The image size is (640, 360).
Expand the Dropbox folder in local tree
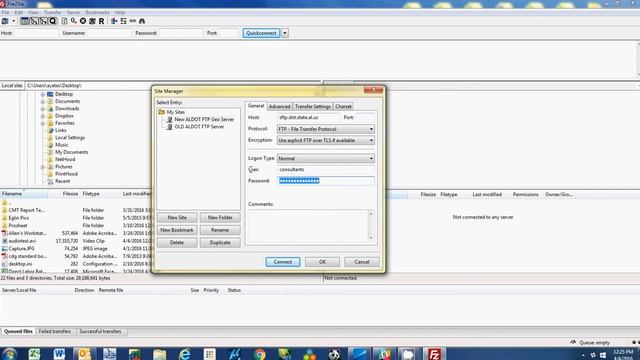pos(42,116)
